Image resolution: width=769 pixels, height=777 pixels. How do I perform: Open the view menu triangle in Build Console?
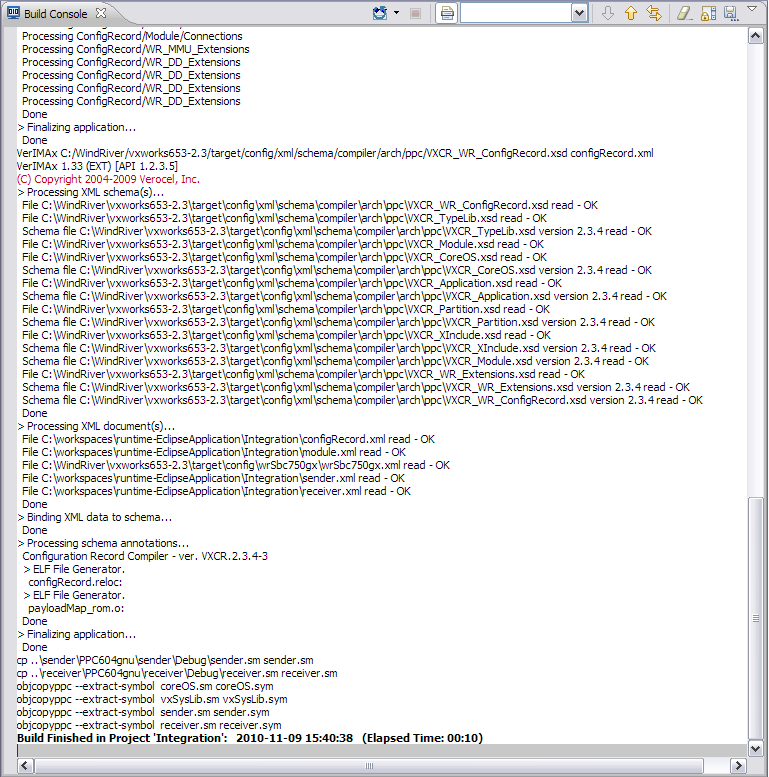point(752,8)
